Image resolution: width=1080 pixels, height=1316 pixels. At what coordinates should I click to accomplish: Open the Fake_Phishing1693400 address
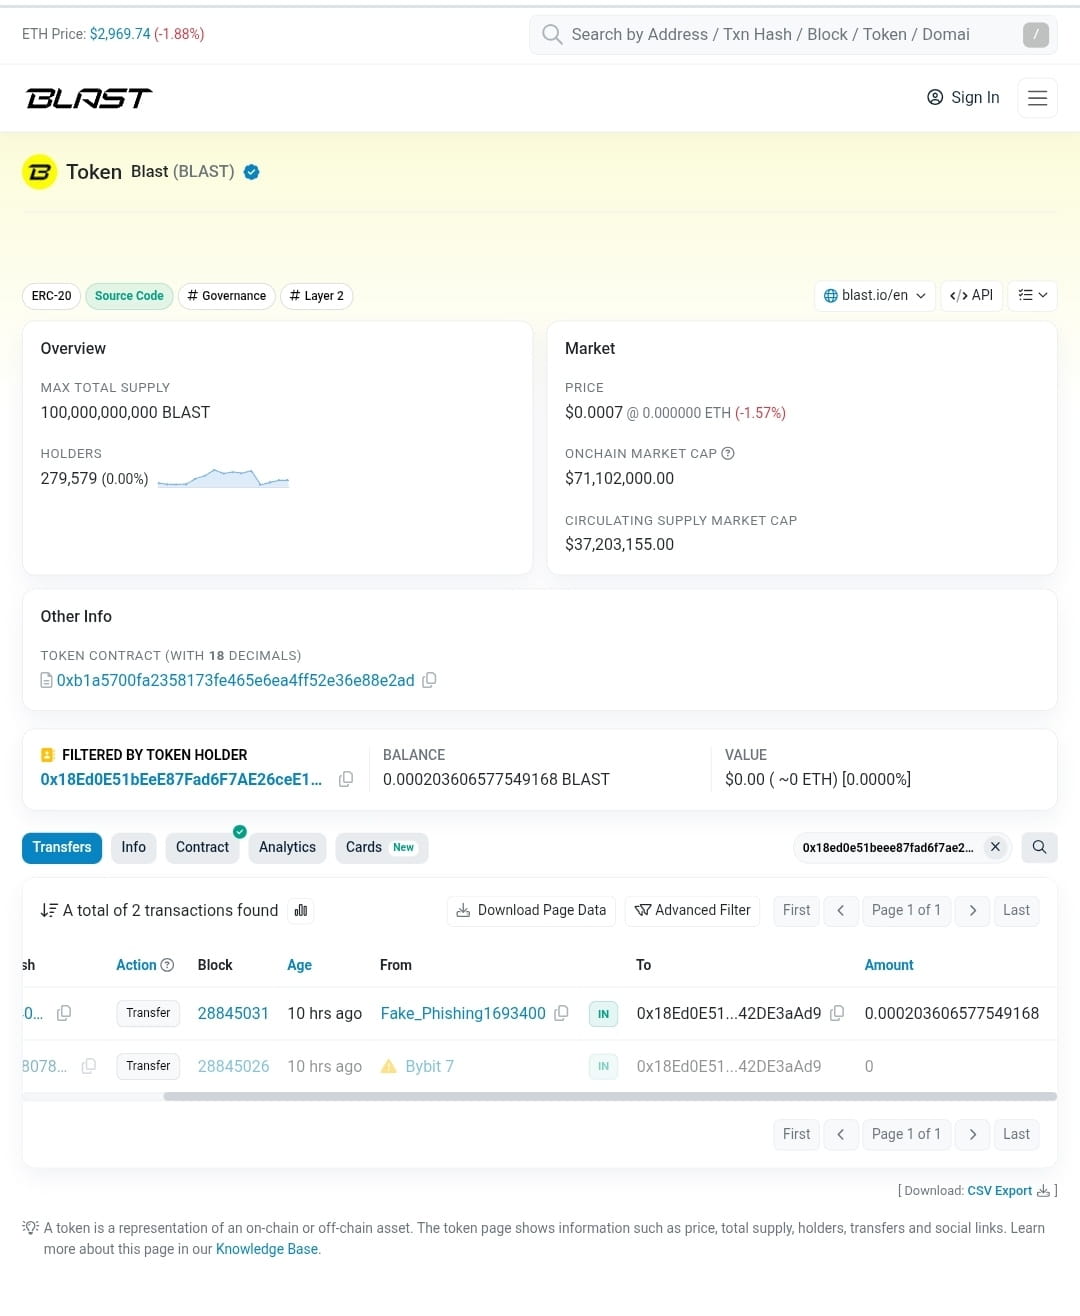(463, 1013)
